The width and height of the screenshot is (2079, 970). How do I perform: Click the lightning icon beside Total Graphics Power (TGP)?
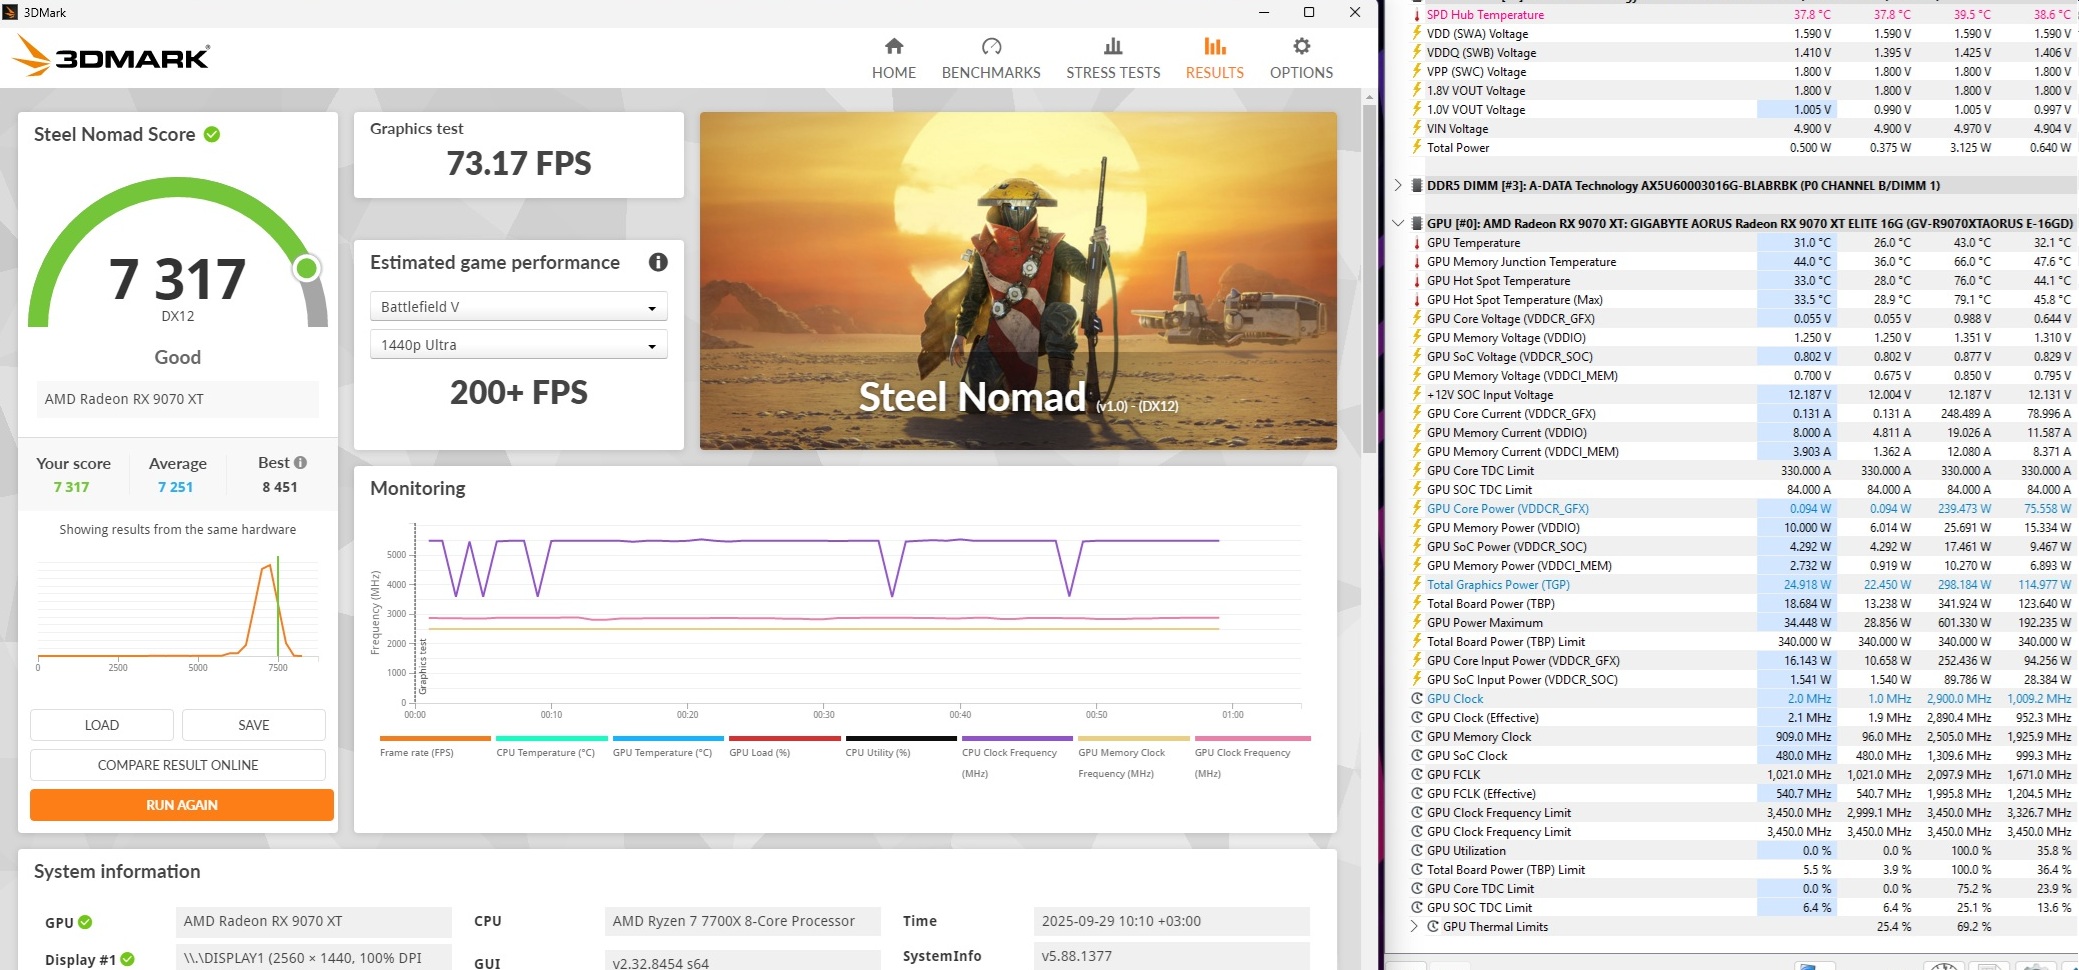pos(1416,585)
